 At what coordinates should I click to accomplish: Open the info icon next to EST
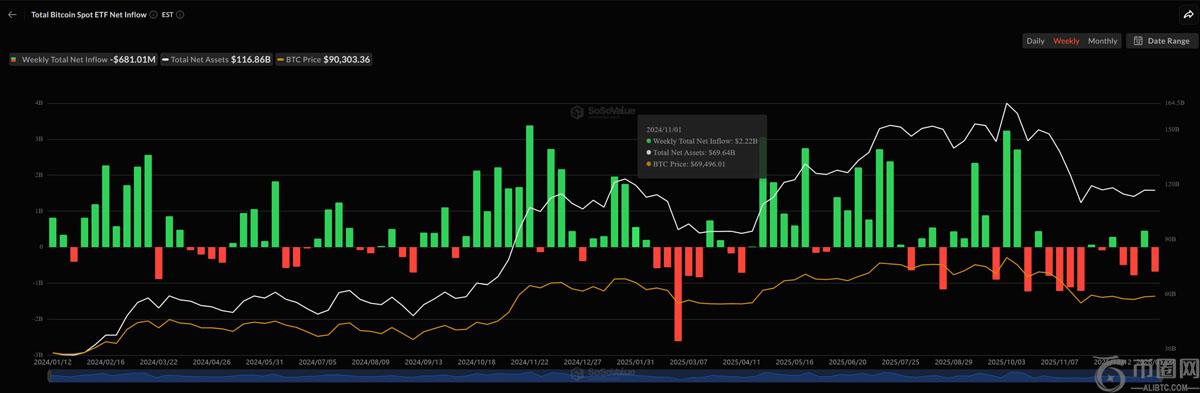[x=179, y=15]
